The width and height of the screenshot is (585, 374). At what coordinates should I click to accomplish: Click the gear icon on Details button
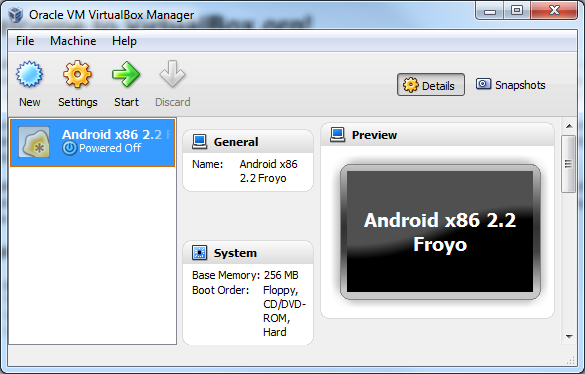pyautogui.click(x=410, y=85)
